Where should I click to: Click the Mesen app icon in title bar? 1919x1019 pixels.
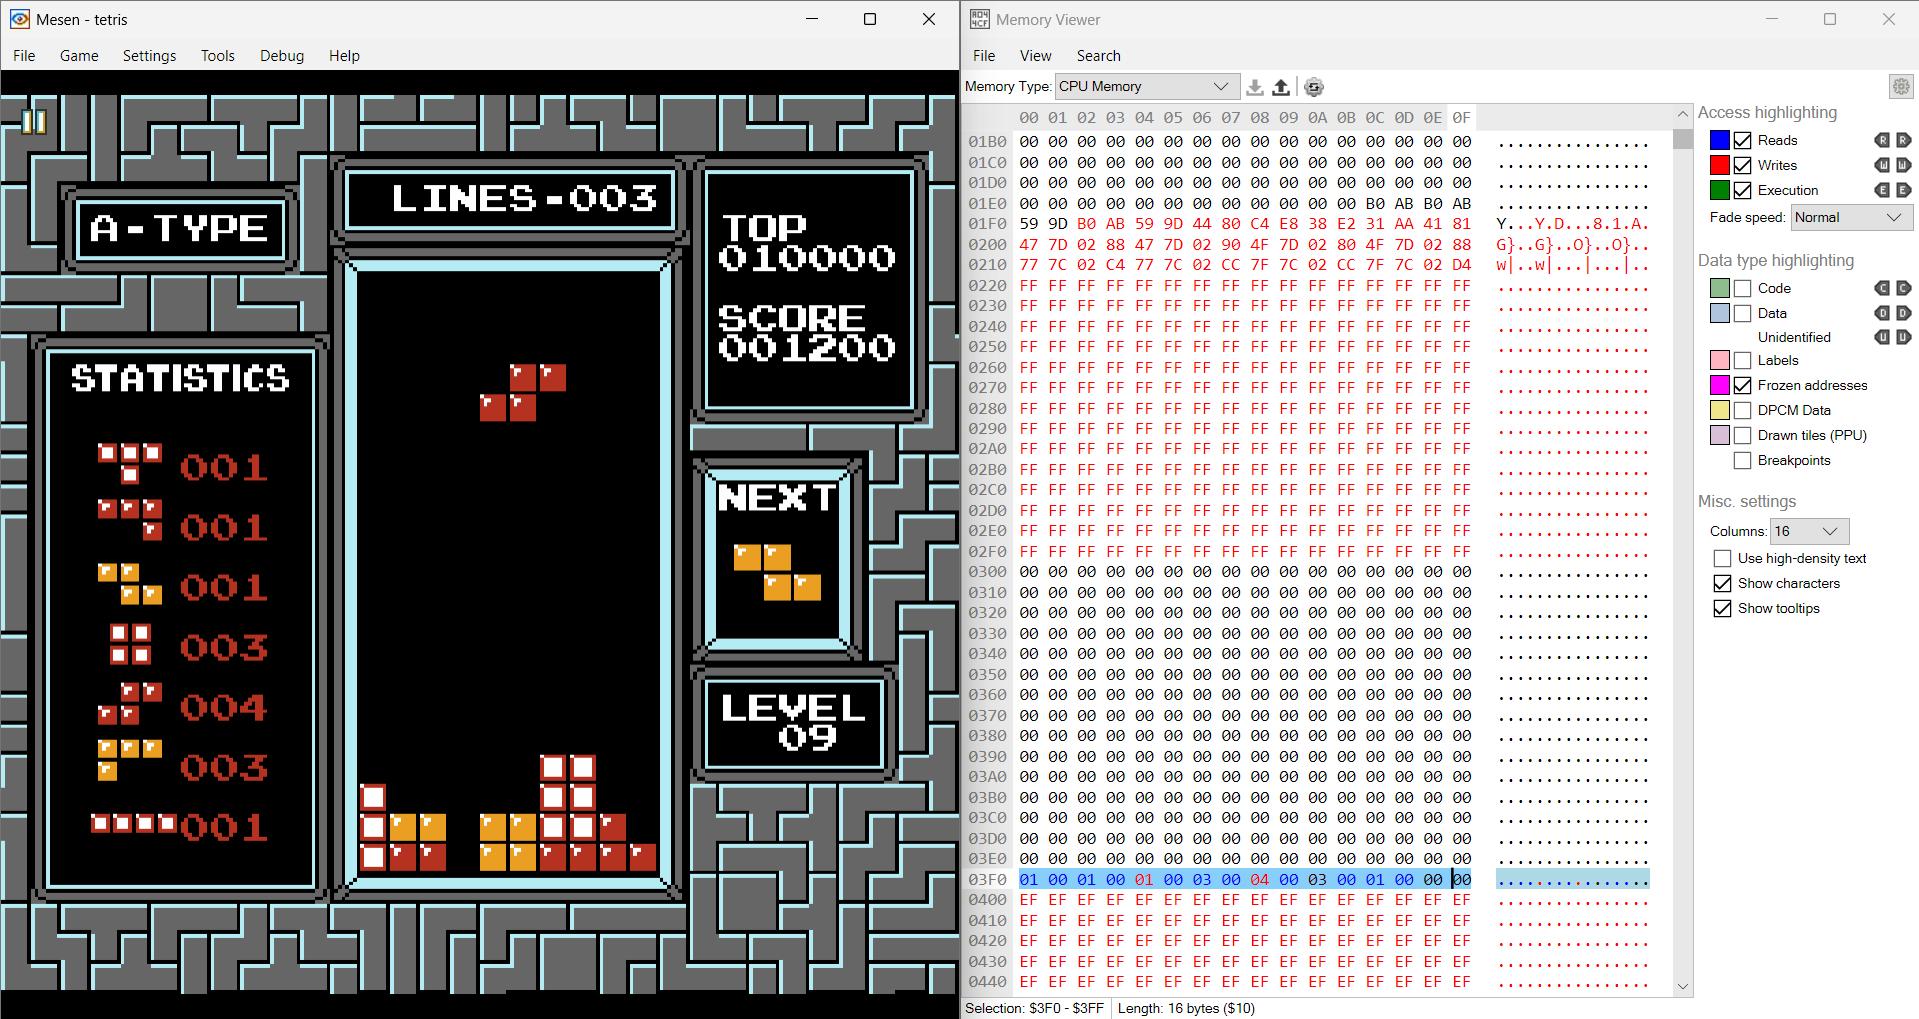[x=19, y=19]
